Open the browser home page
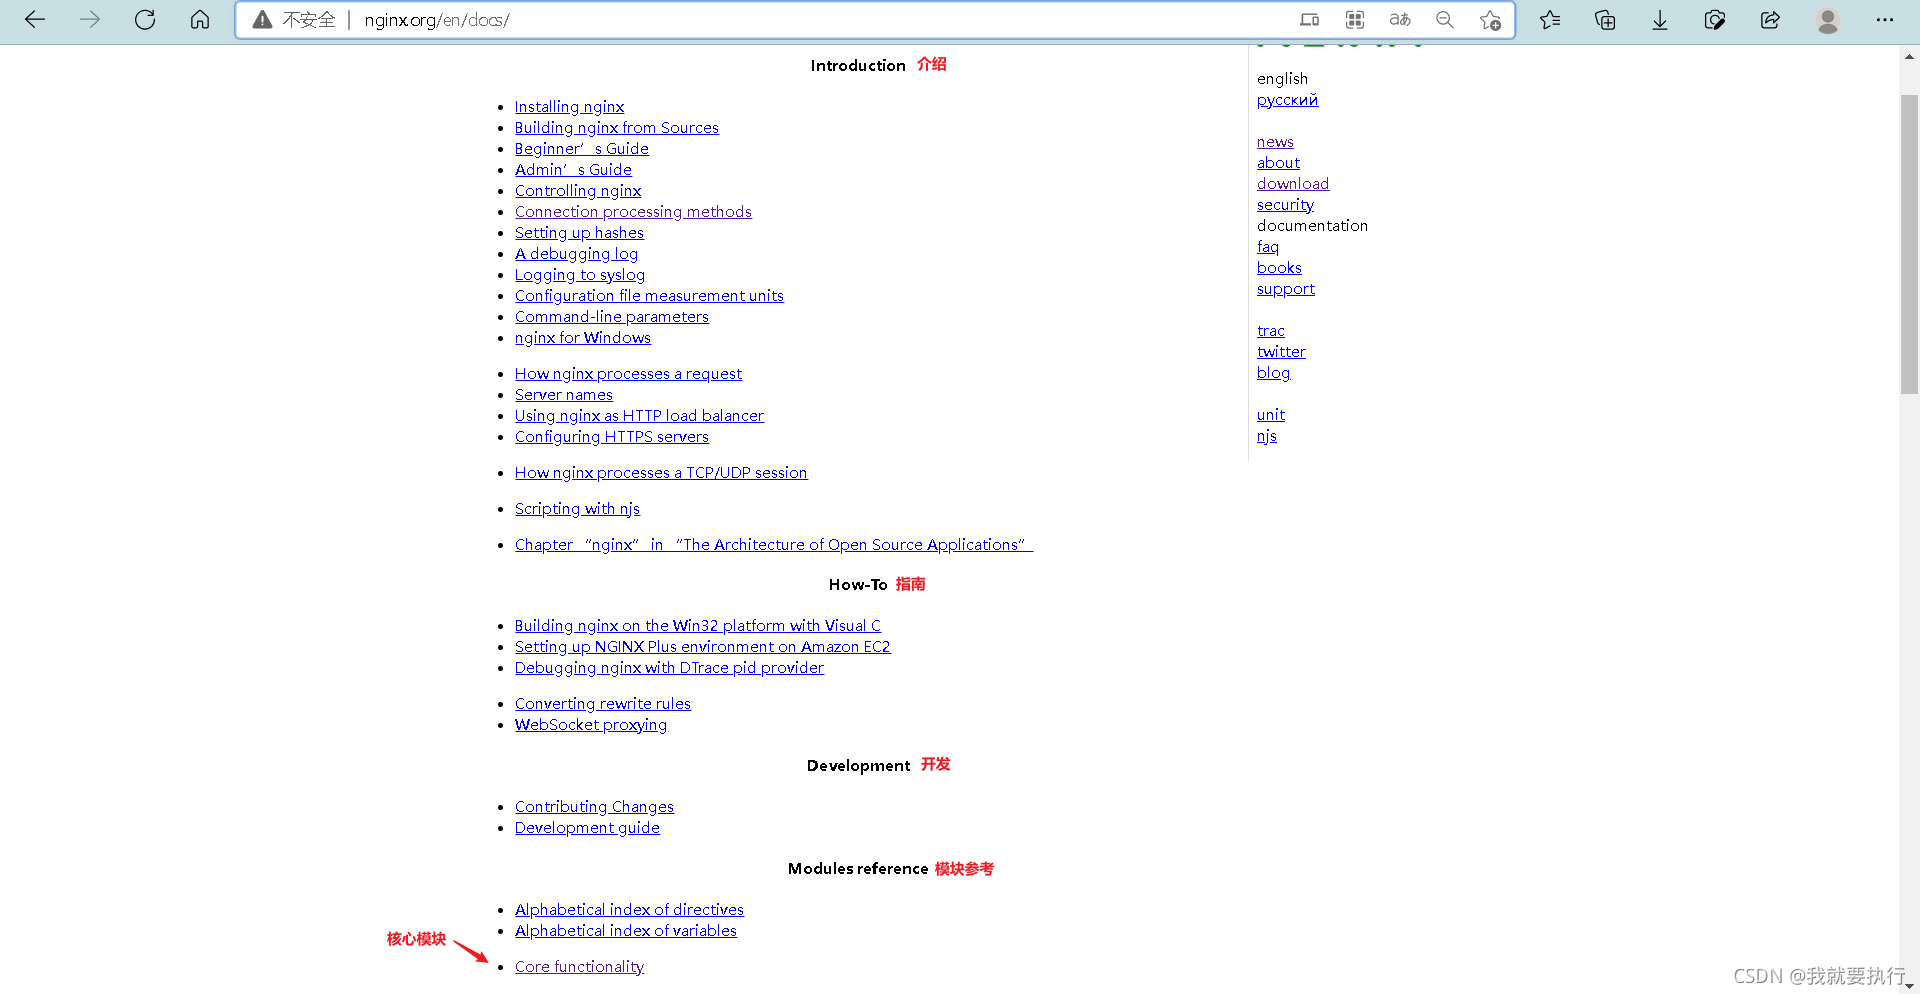Image resolution: width=1920 pixels, height=994 pixels. 200,20
